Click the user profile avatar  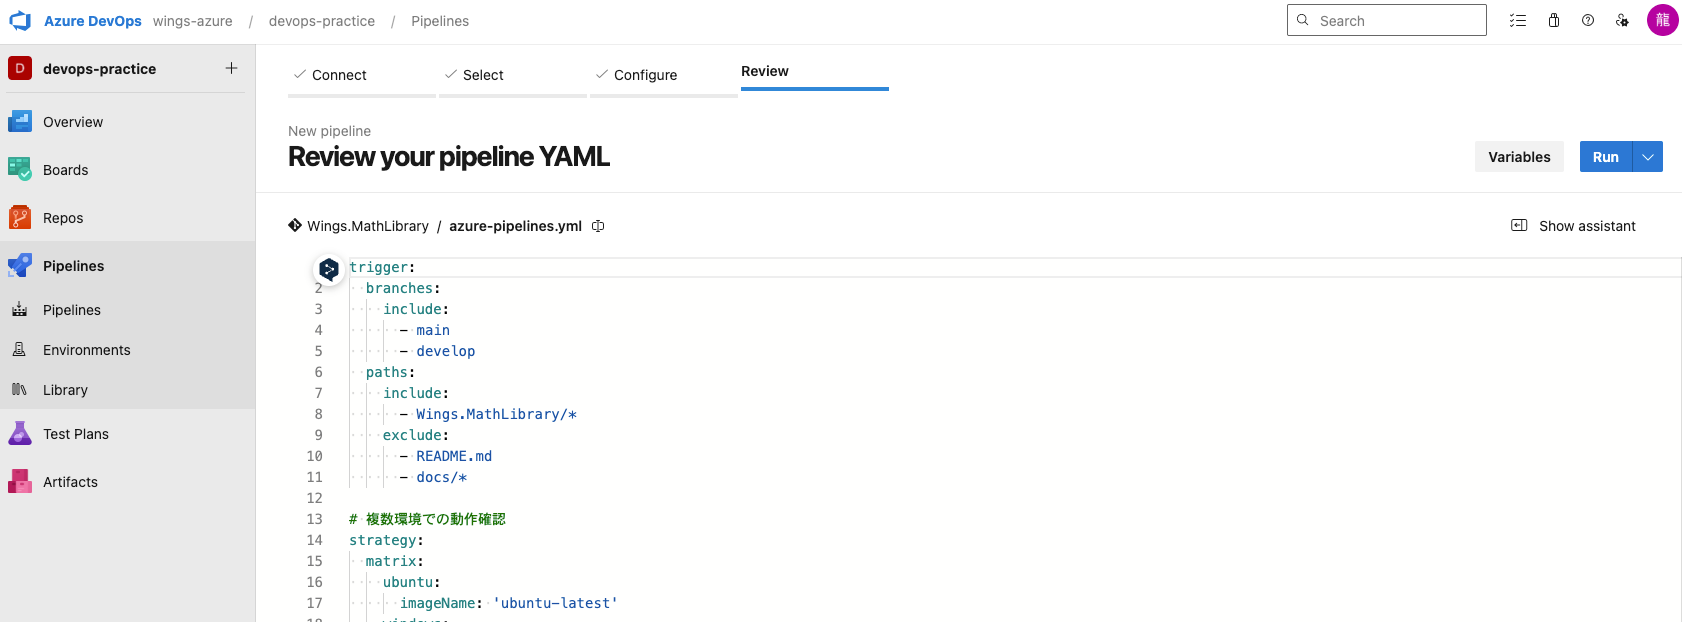1662,20
